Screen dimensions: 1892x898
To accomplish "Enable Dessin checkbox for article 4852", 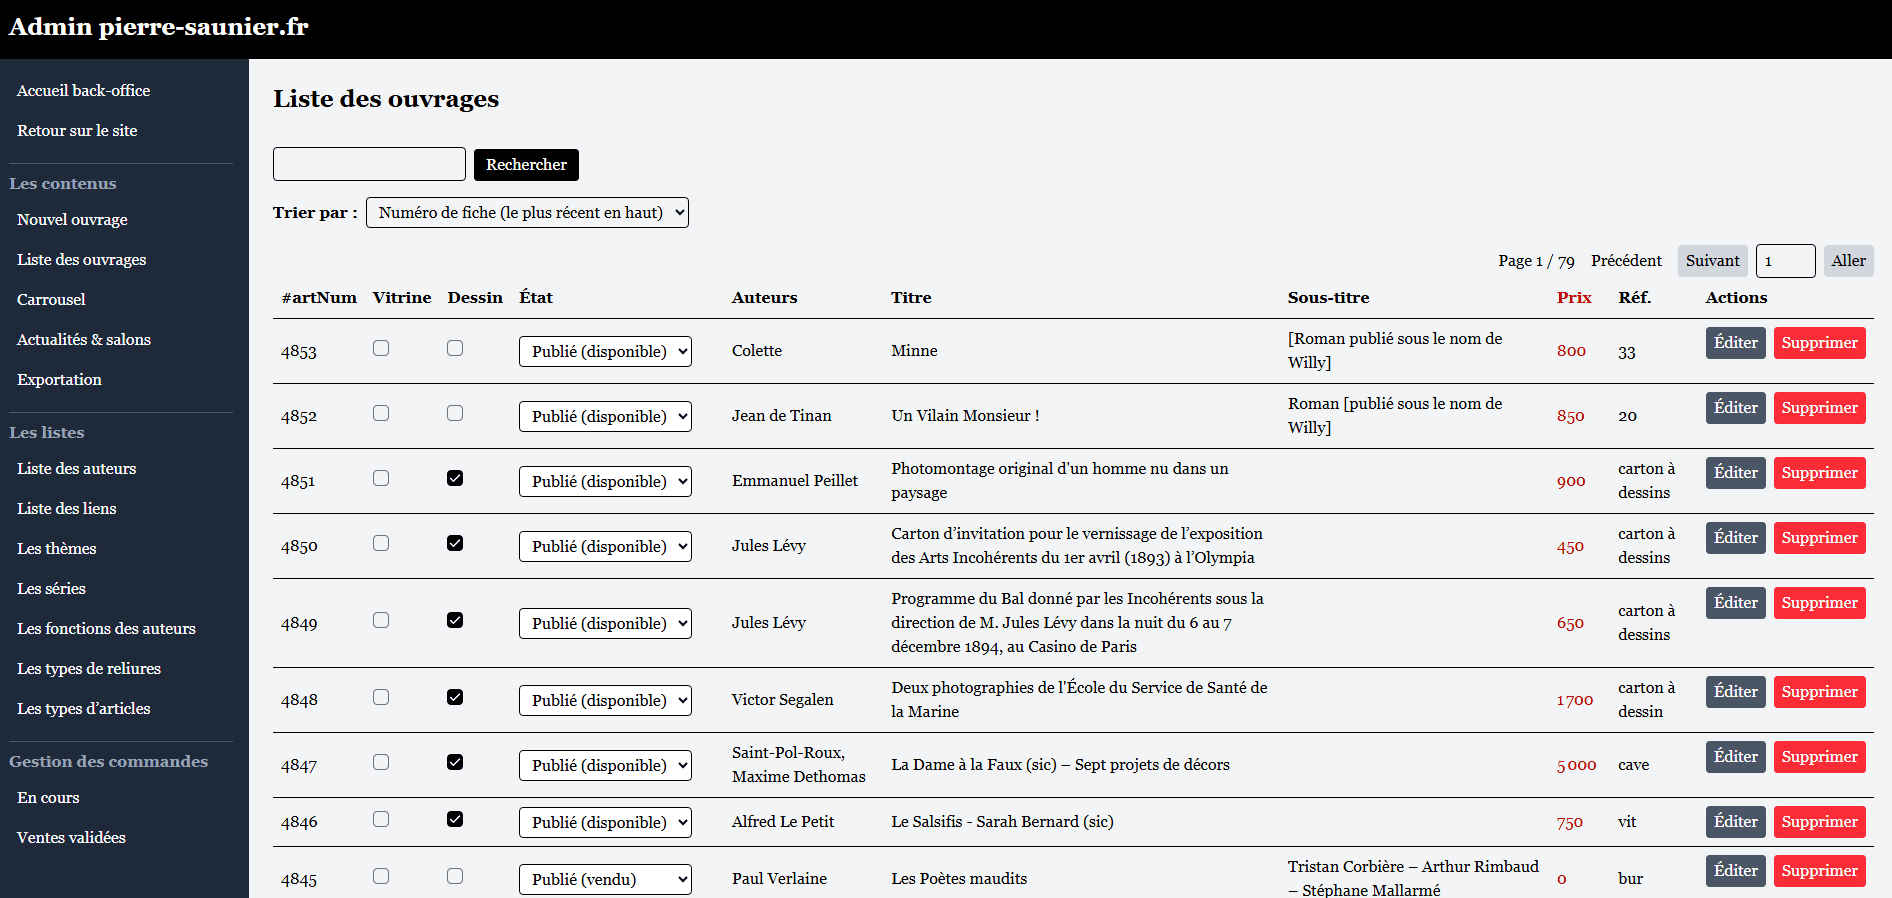I will click(455, 413).
